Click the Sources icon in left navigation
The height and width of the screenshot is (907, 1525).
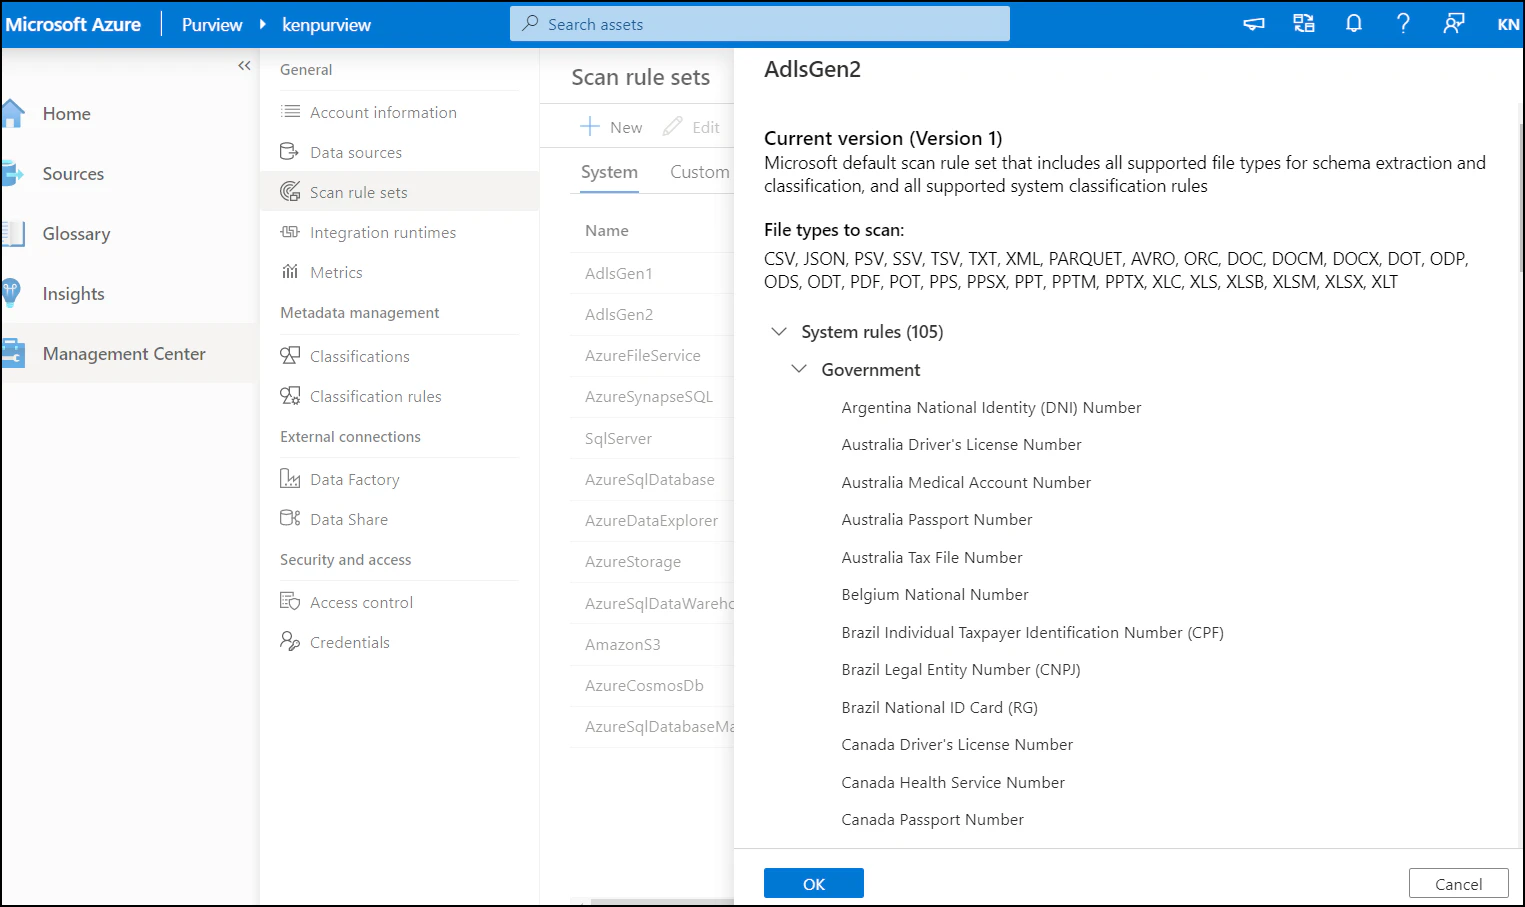(12, 174)
